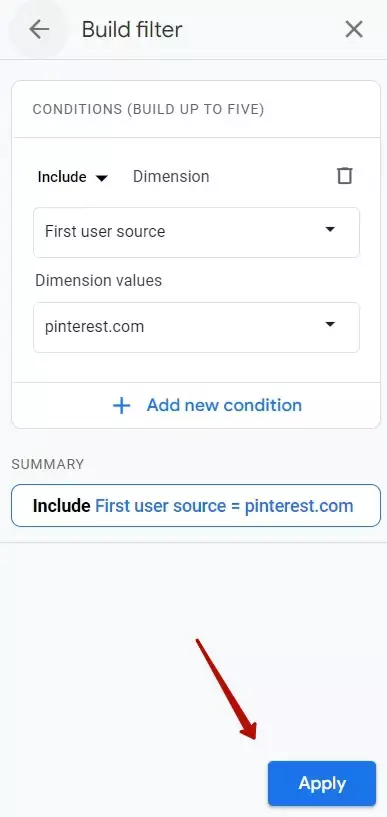Click the Dimension label next to Include

click(171, 177)
